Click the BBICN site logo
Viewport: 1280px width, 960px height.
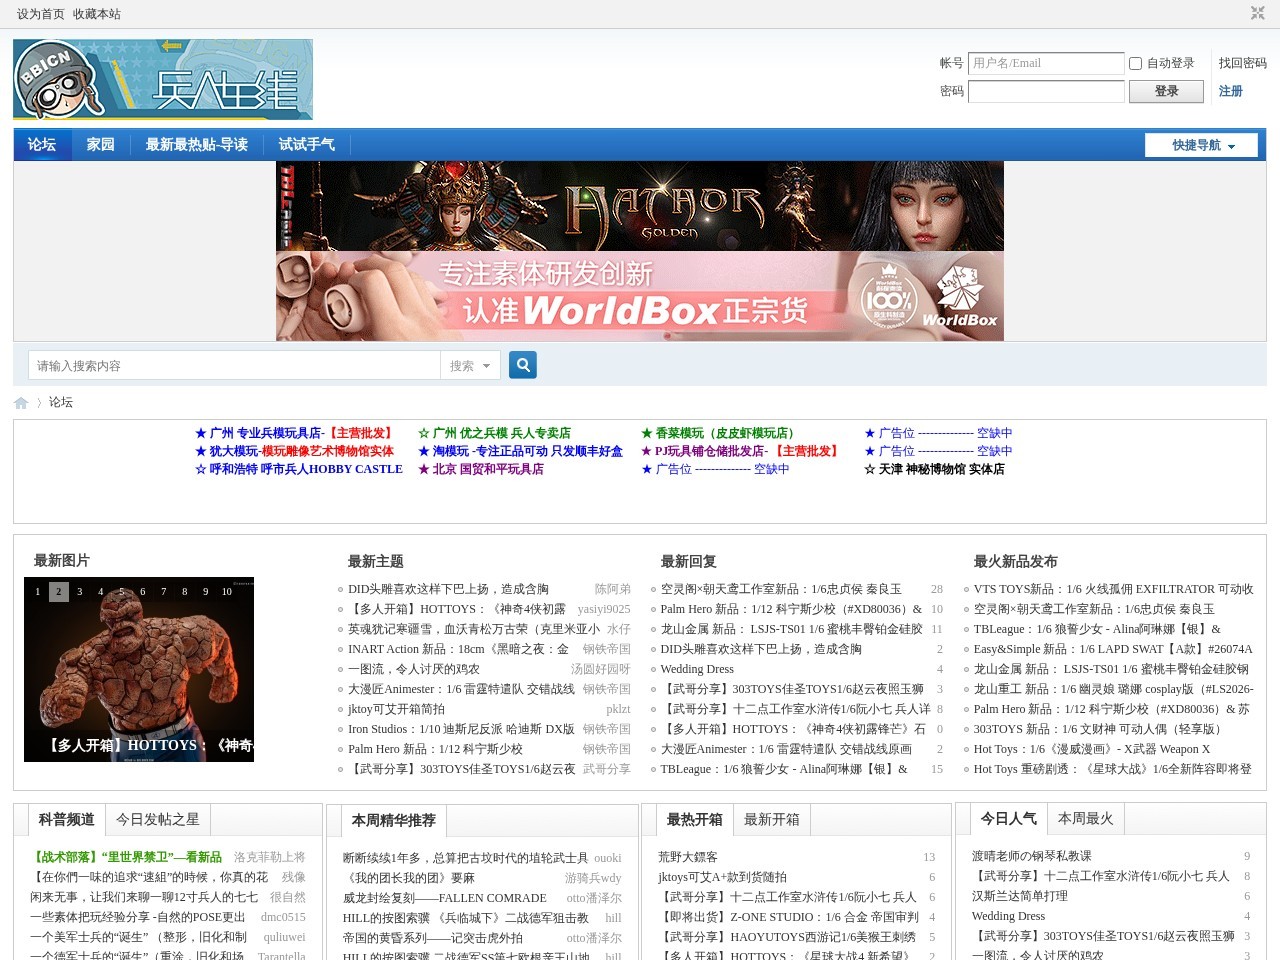[163, 80]
